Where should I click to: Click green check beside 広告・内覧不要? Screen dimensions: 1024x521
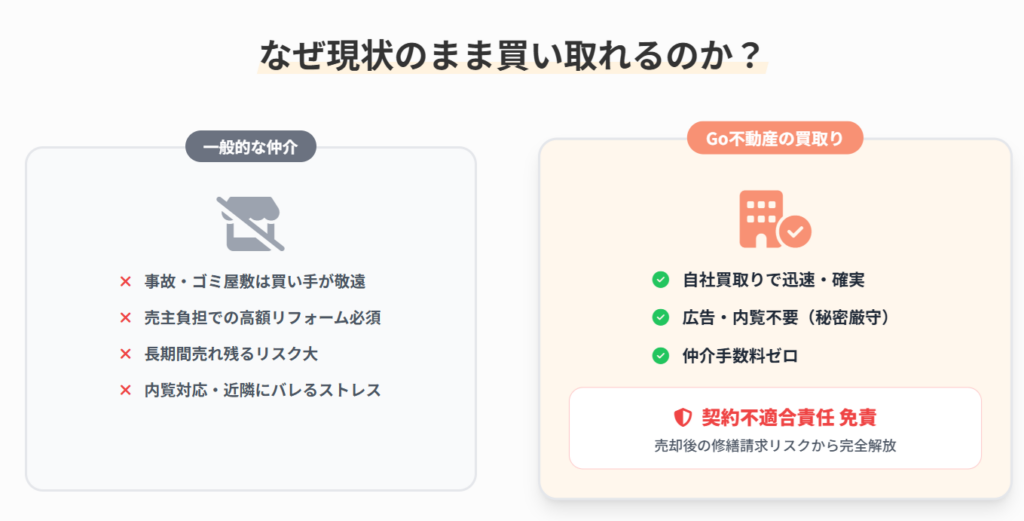pos(660,318)
